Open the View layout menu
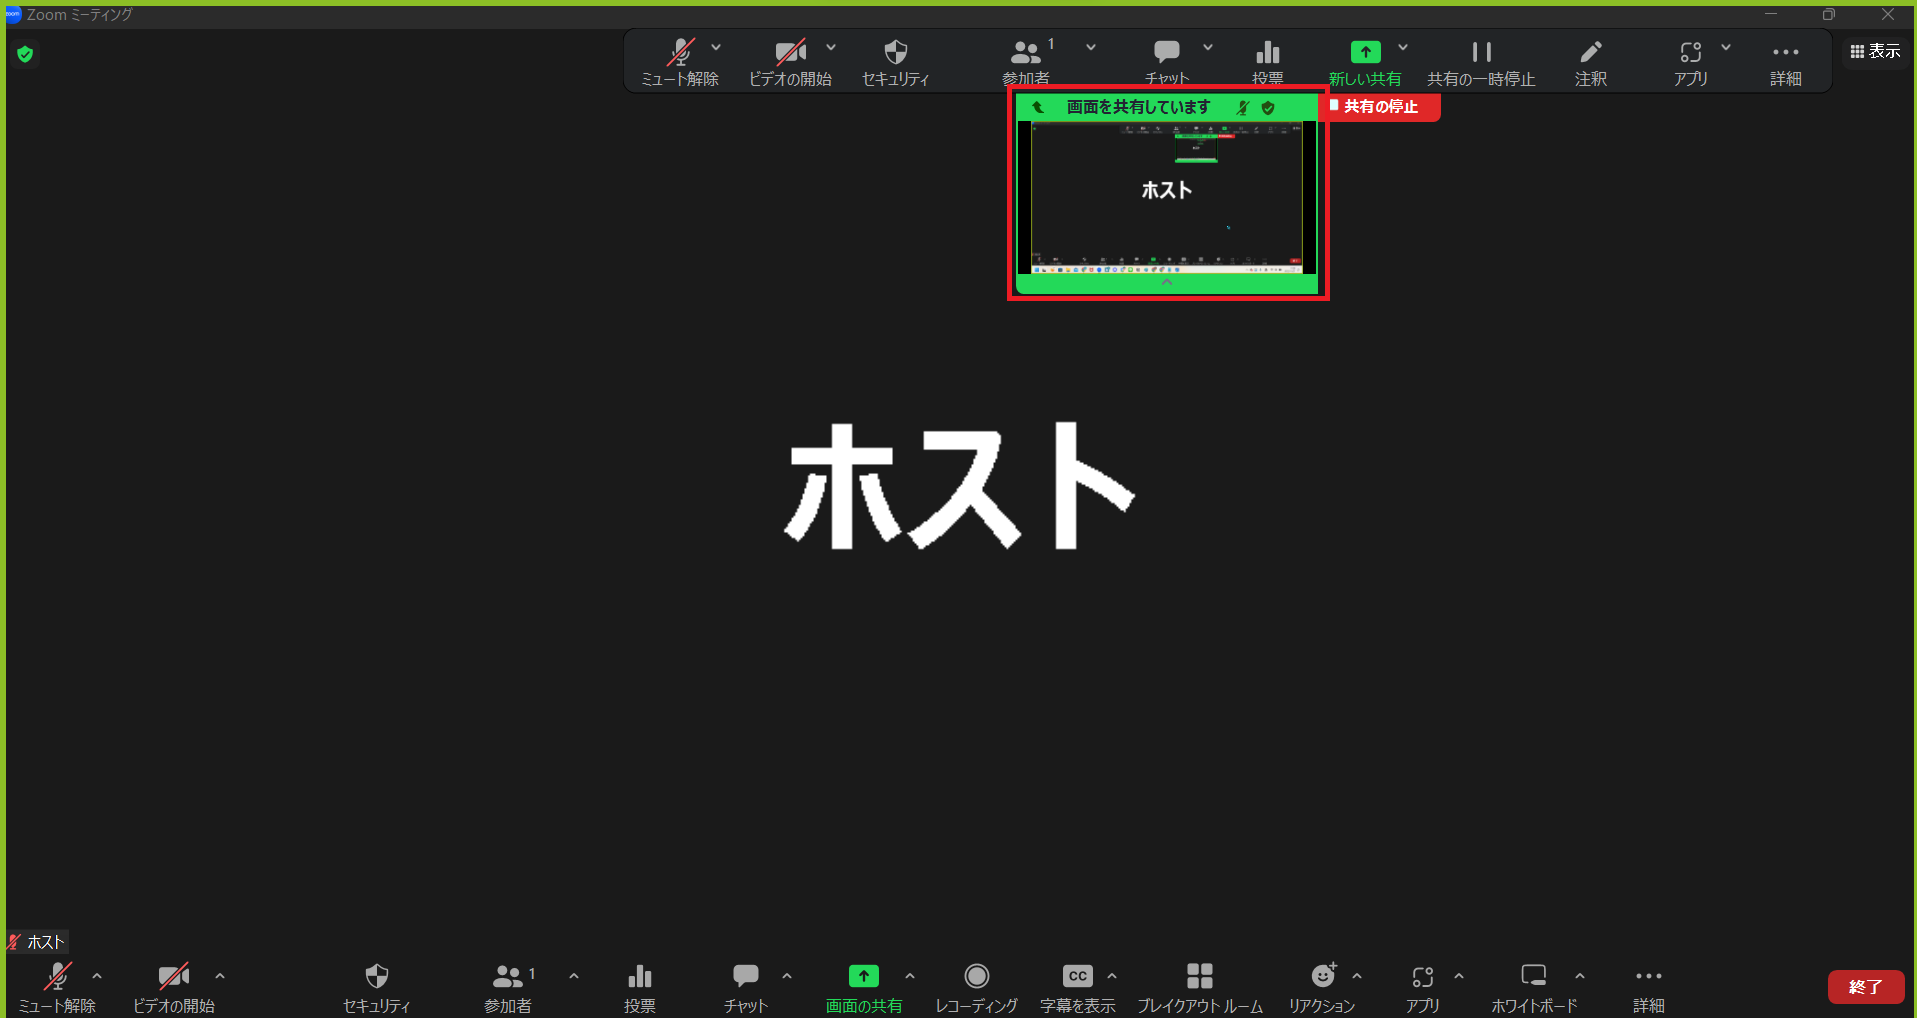The width and height of the screenshot is (1917, 1018). pos(1875,51)
